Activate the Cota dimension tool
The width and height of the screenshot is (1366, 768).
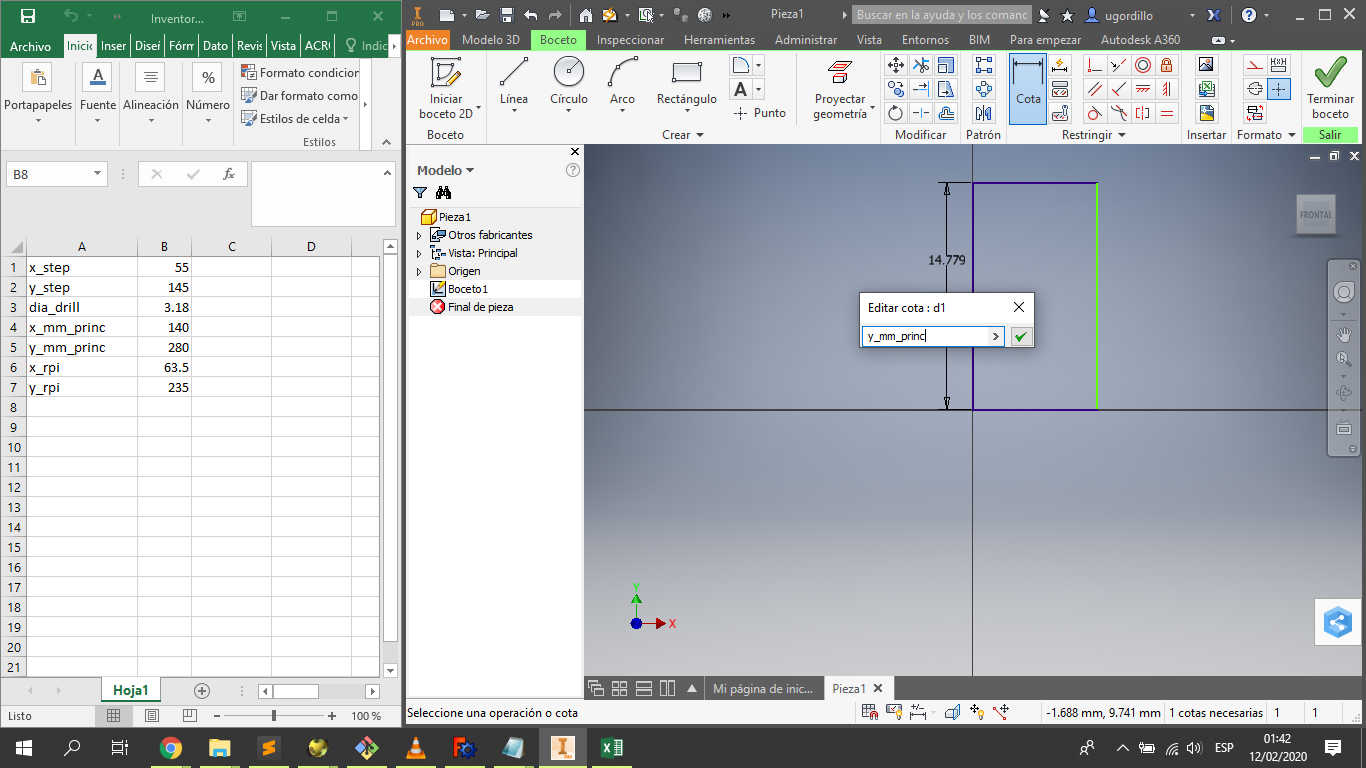[x=1028, y=88]
